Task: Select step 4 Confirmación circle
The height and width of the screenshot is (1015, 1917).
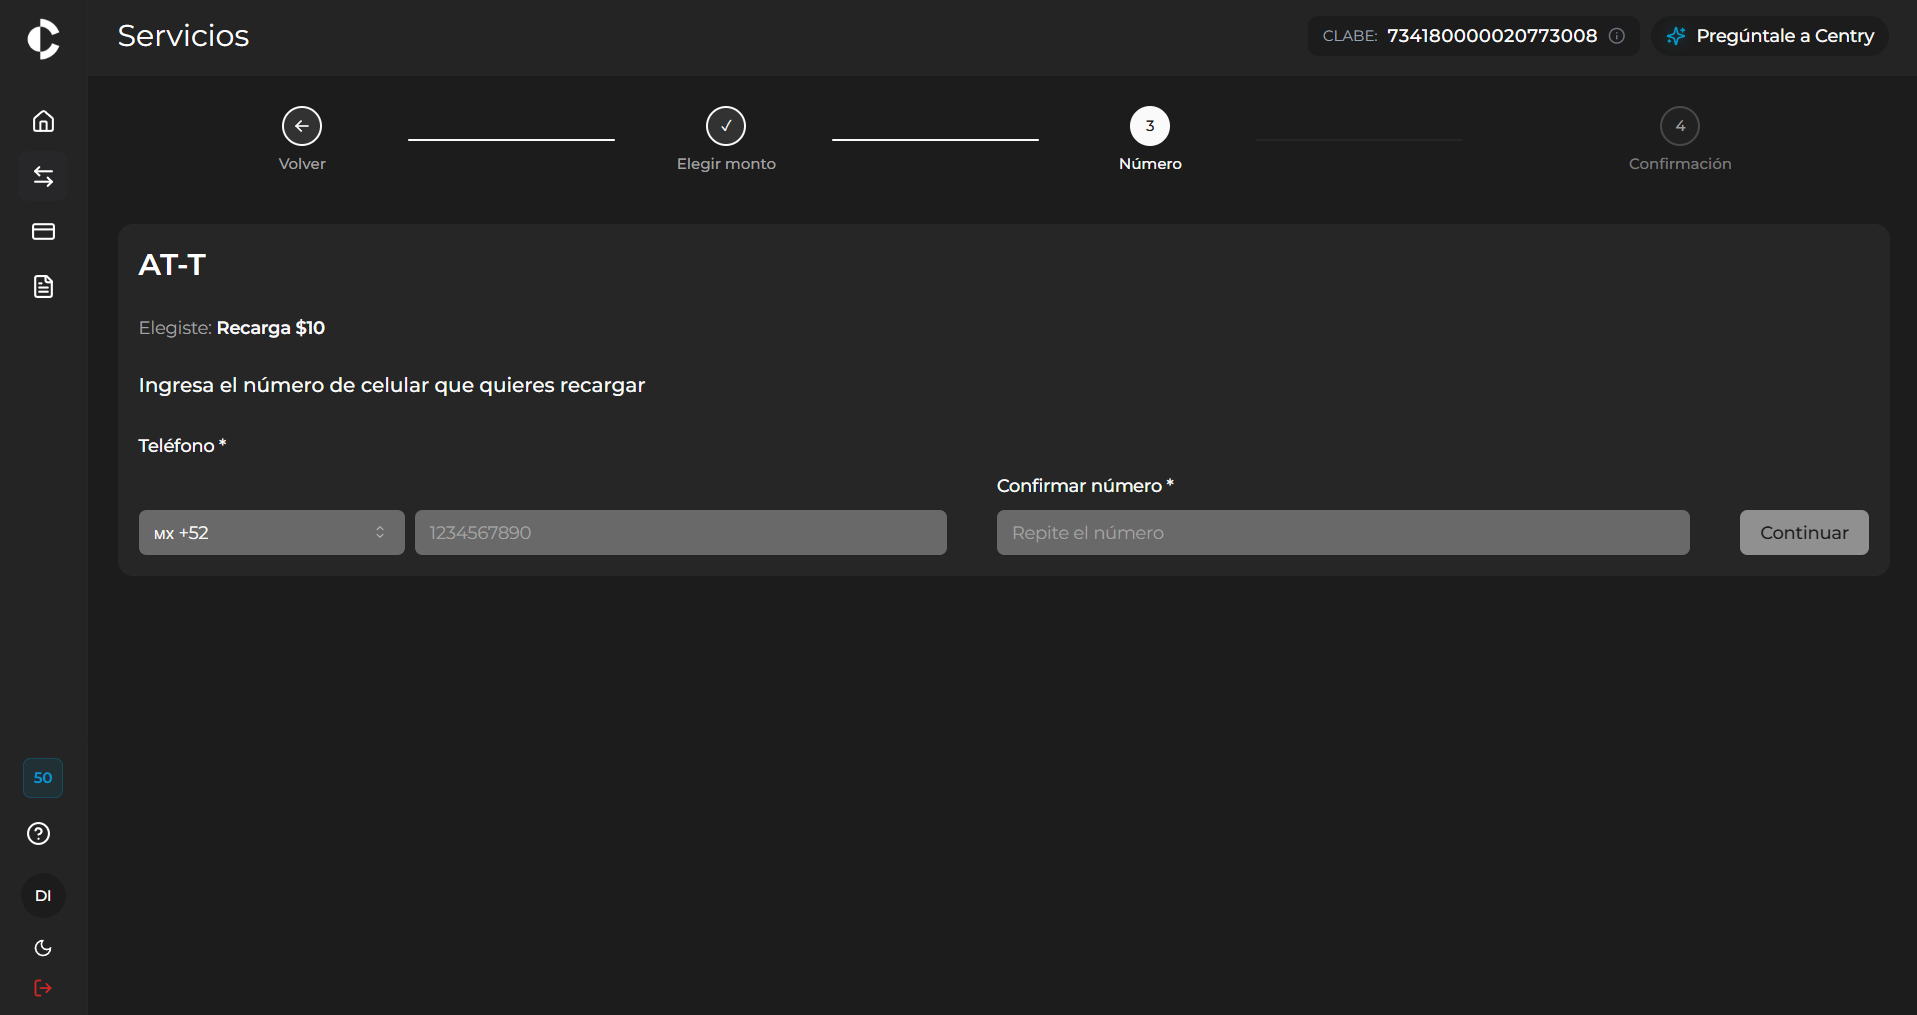Action: tap(1680, 126)
